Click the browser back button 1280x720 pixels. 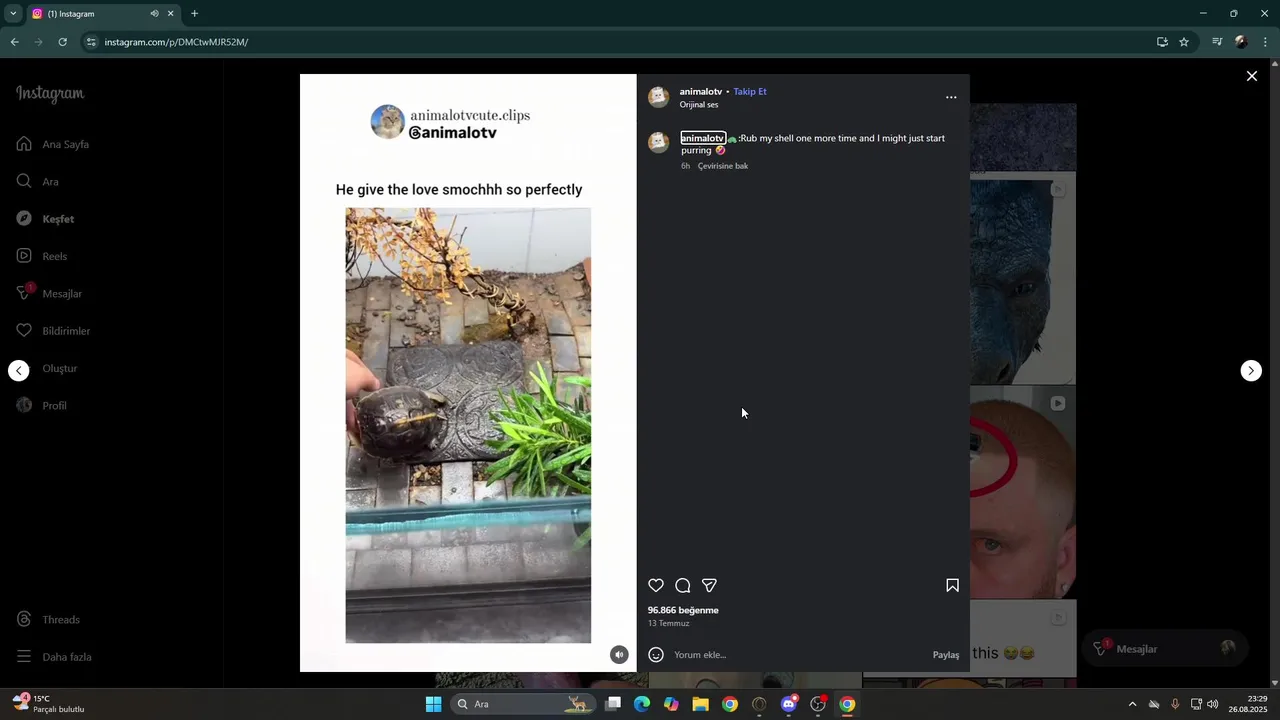click(14, 42)
